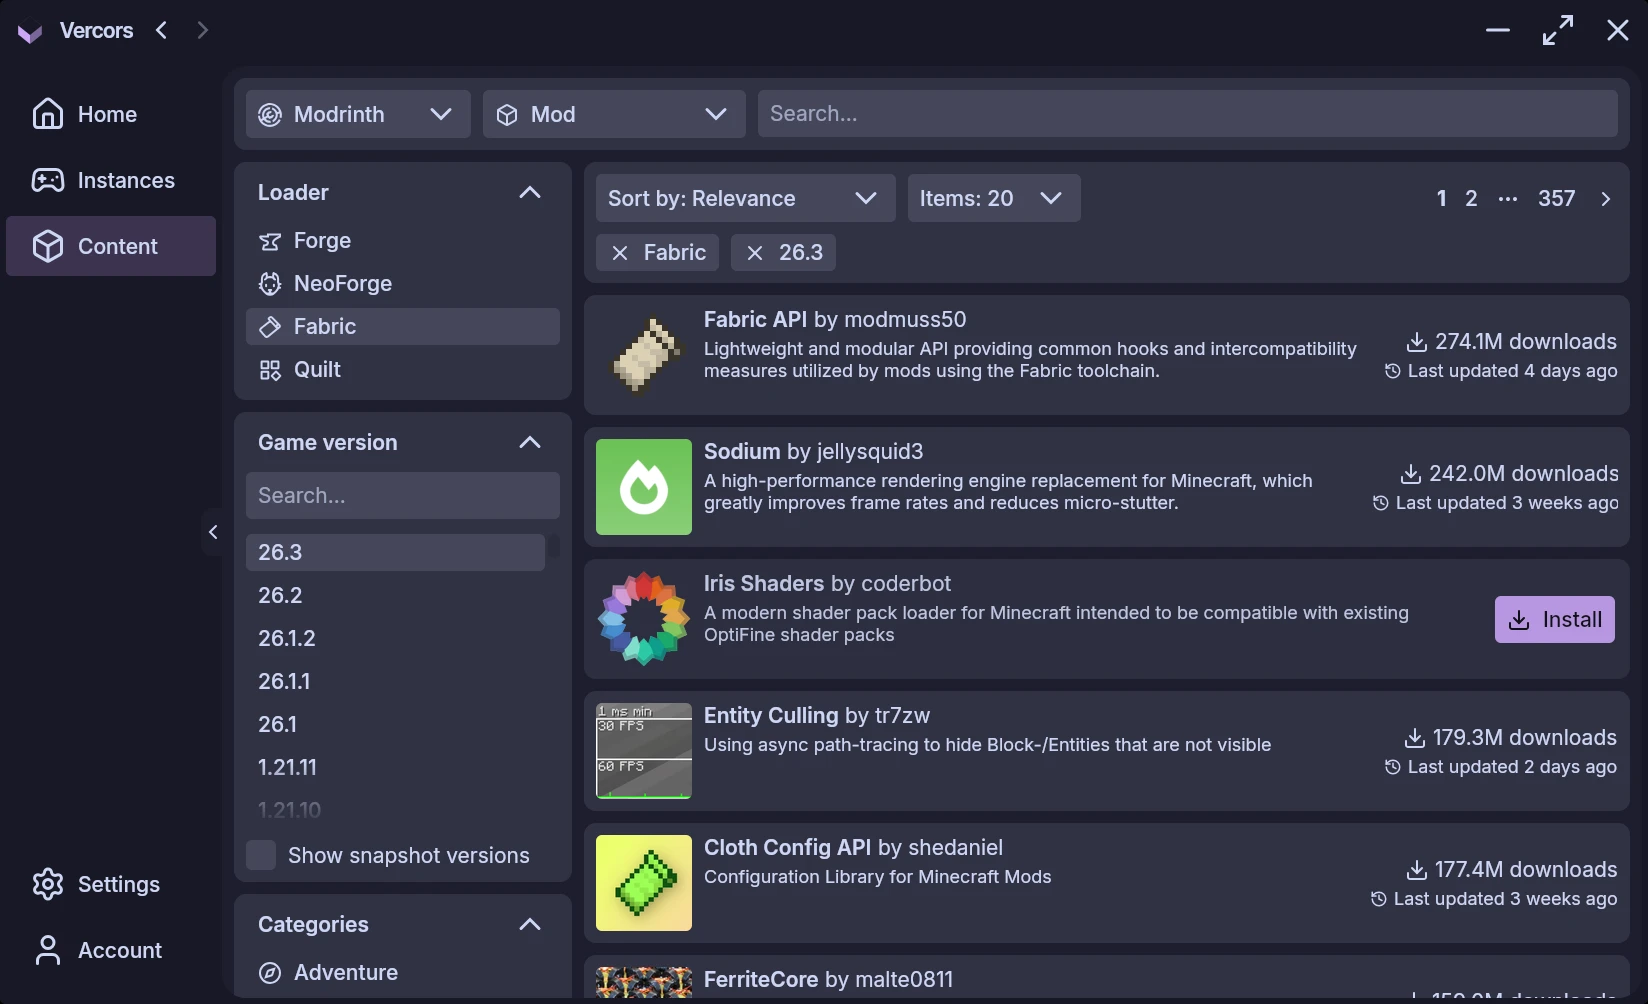Enable Show snapshot versions checkbox
This screenshot has height=1004, width=1648.
pos(261,855)
